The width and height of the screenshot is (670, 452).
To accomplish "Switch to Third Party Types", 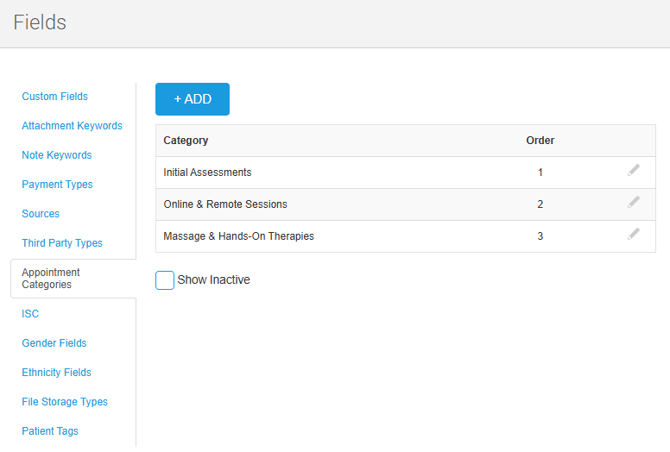I will pyautogui.click(x=62, y=243).
